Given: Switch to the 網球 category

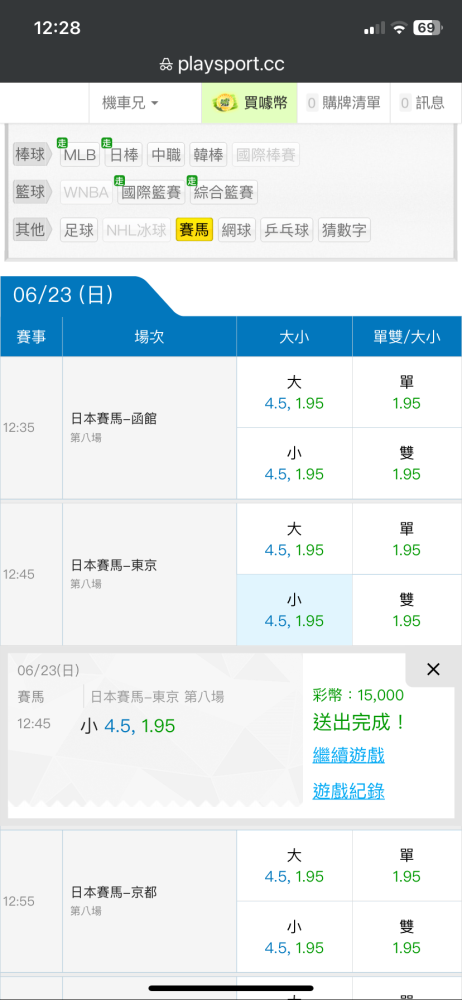Looking at the screenshot, I should tap(237, 230).
